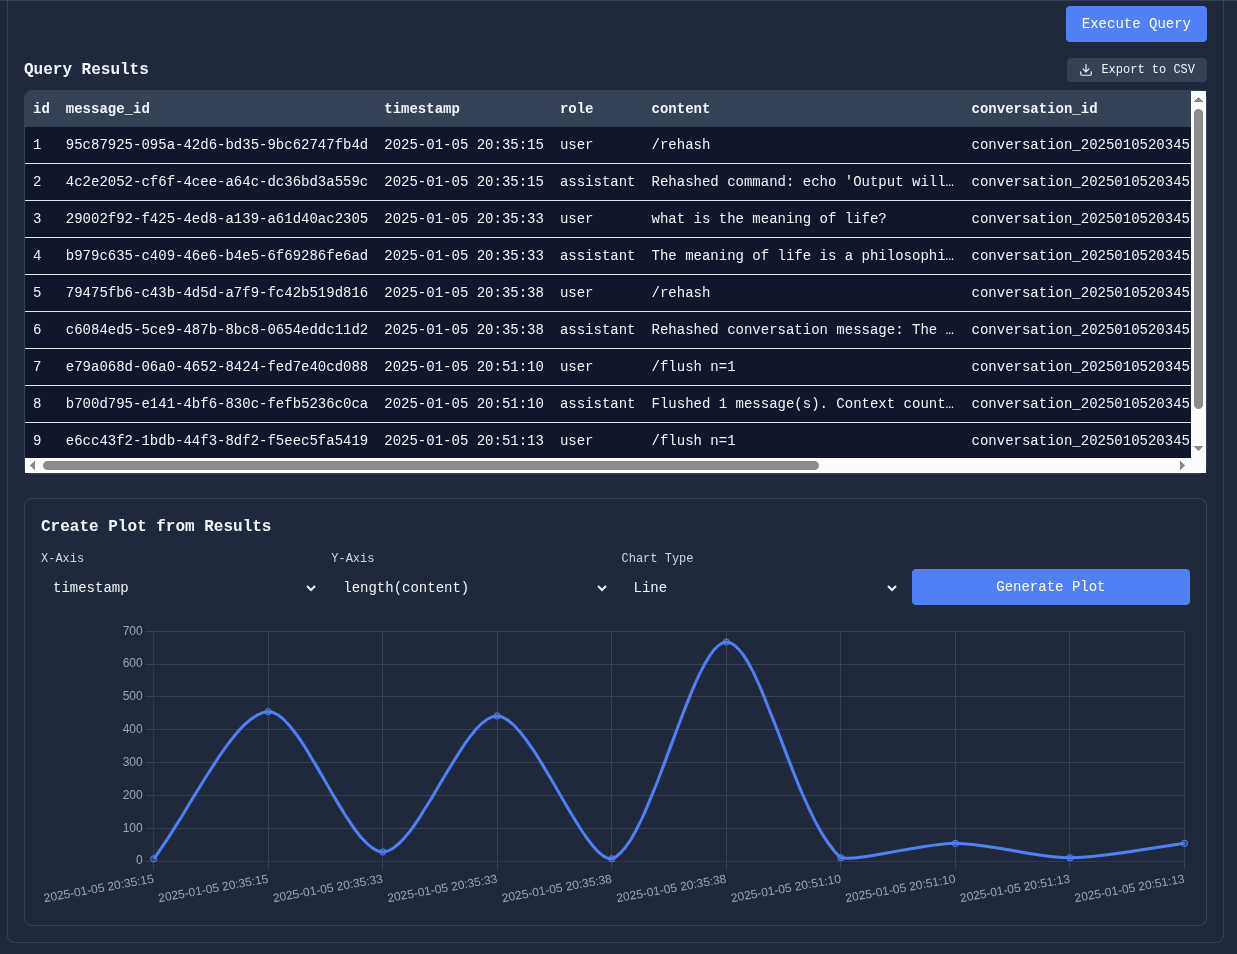Click the content column header

[x=681, y=109]
